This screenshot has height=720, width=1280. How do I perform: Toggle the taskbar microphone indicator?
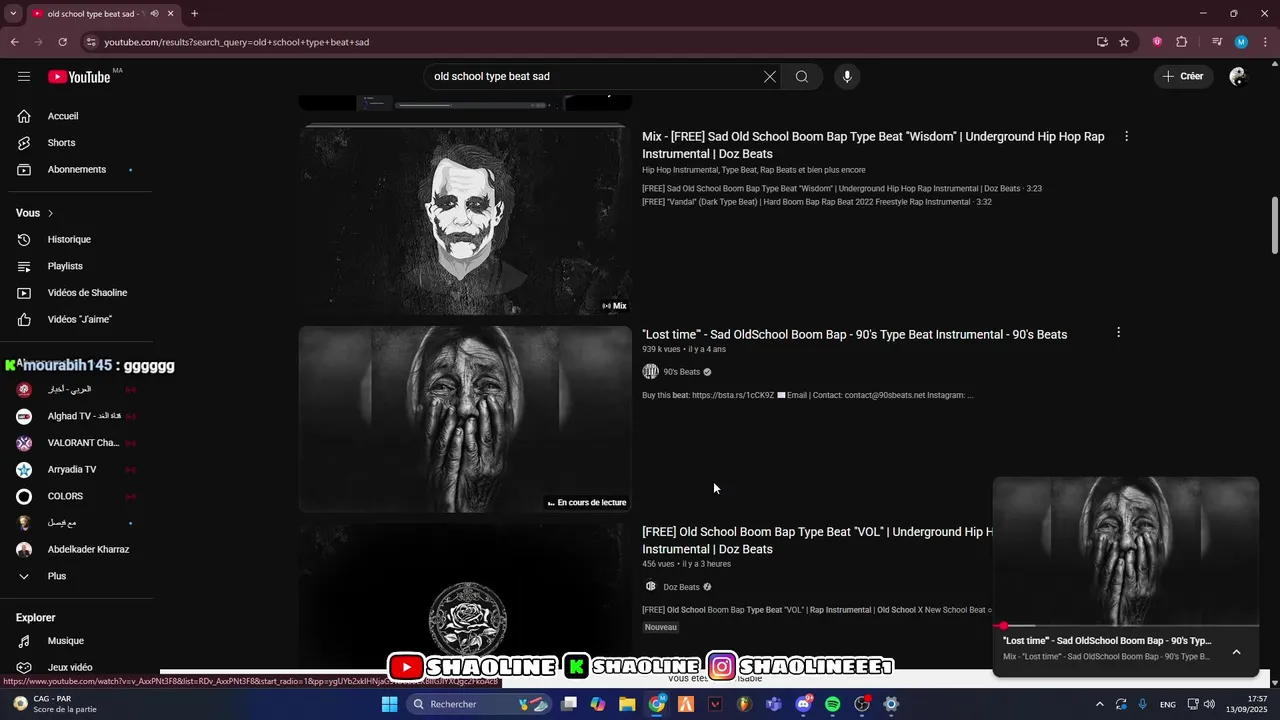(x=1142, y=704)
